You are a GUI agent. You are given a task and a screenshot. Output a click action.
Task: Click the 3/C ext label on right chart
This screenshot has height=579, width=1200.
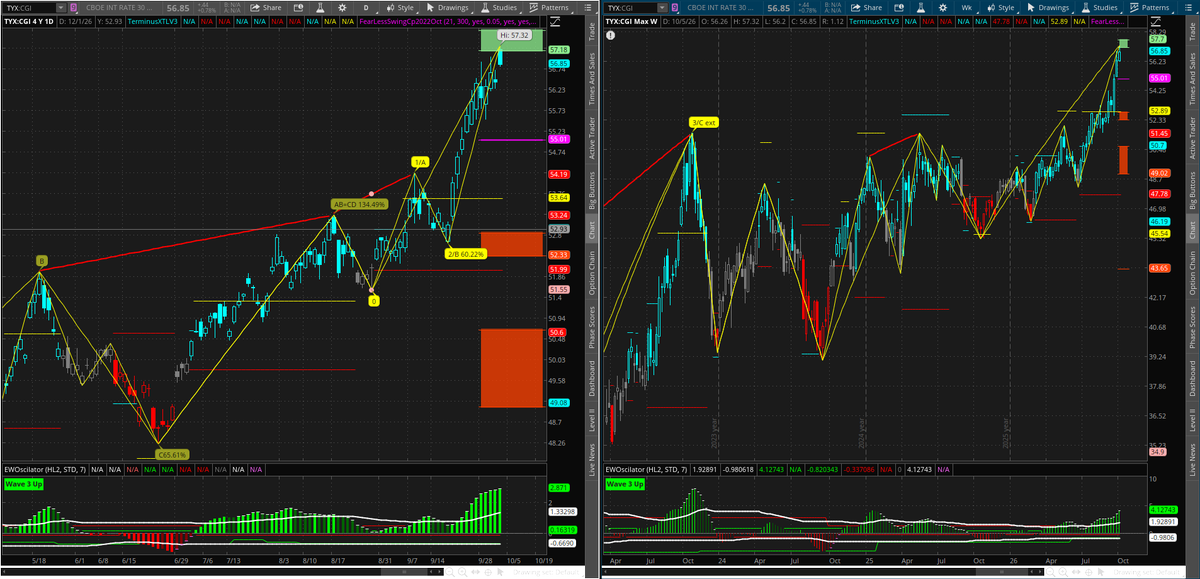click(704, 122)
